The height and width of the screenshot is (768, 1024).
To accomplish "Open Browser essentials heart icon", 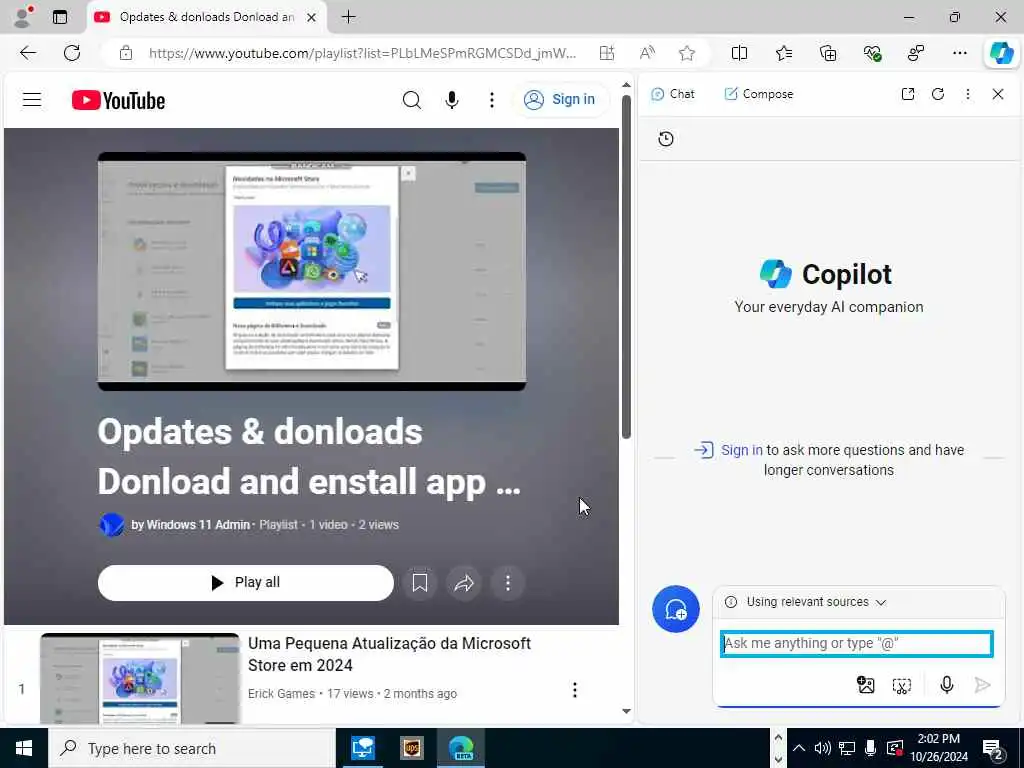I will click(x=872, y=53).
